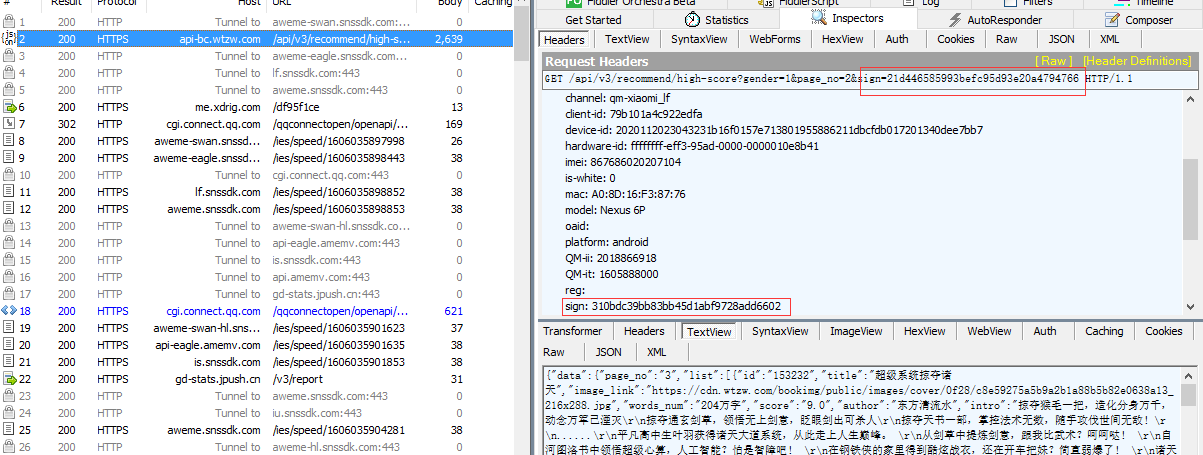The height and width of the screenshot is (455, 1203).
Task: Click the lock icon of session 17
Action: click(x=10, y=293)
